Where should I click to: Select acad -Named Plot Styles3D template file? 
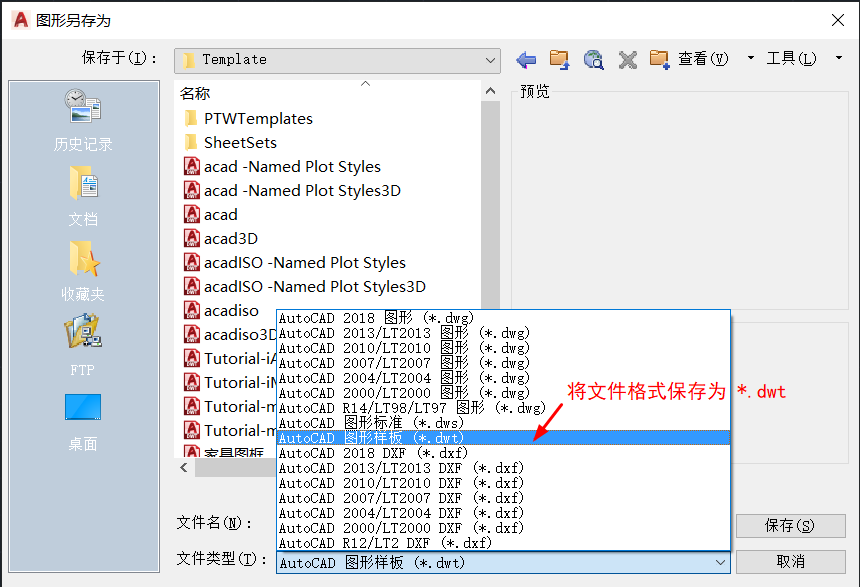[x=292, y=191]
